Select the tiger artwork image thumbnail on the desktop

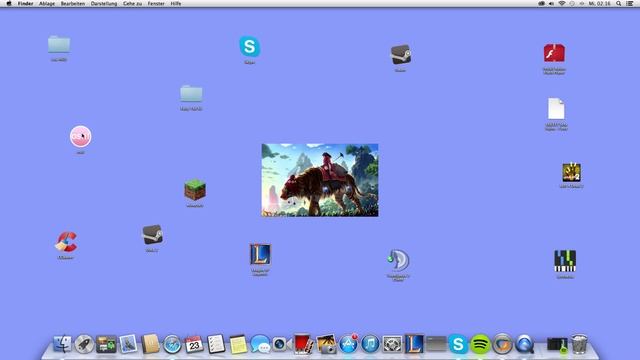(320, 180)
